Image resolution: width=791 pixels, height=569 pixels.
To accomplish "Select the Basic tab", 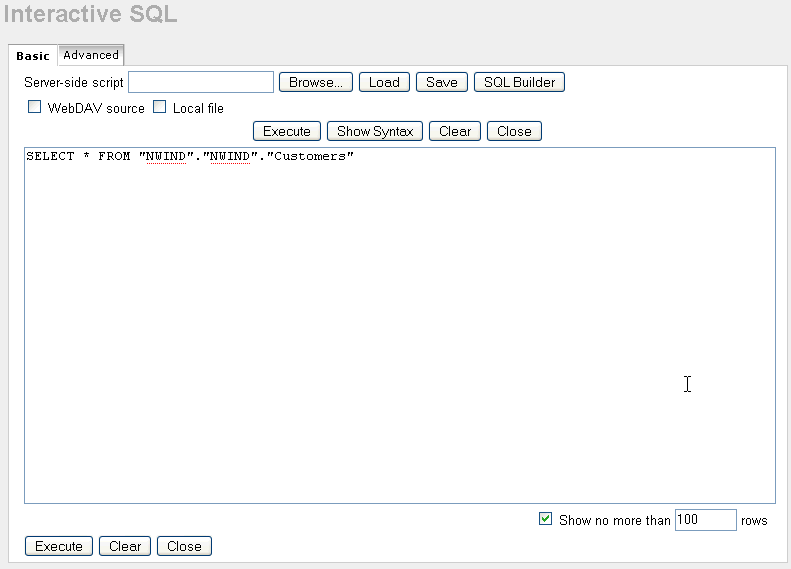I will pos(32,56).
